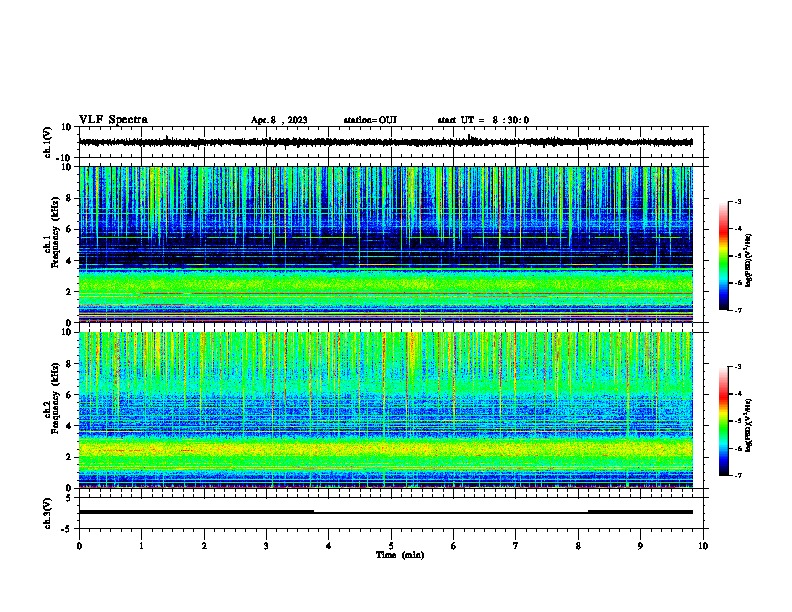Click inside the ch.2 spectrogram panel

pyautogui.click(x=385, y=410)
